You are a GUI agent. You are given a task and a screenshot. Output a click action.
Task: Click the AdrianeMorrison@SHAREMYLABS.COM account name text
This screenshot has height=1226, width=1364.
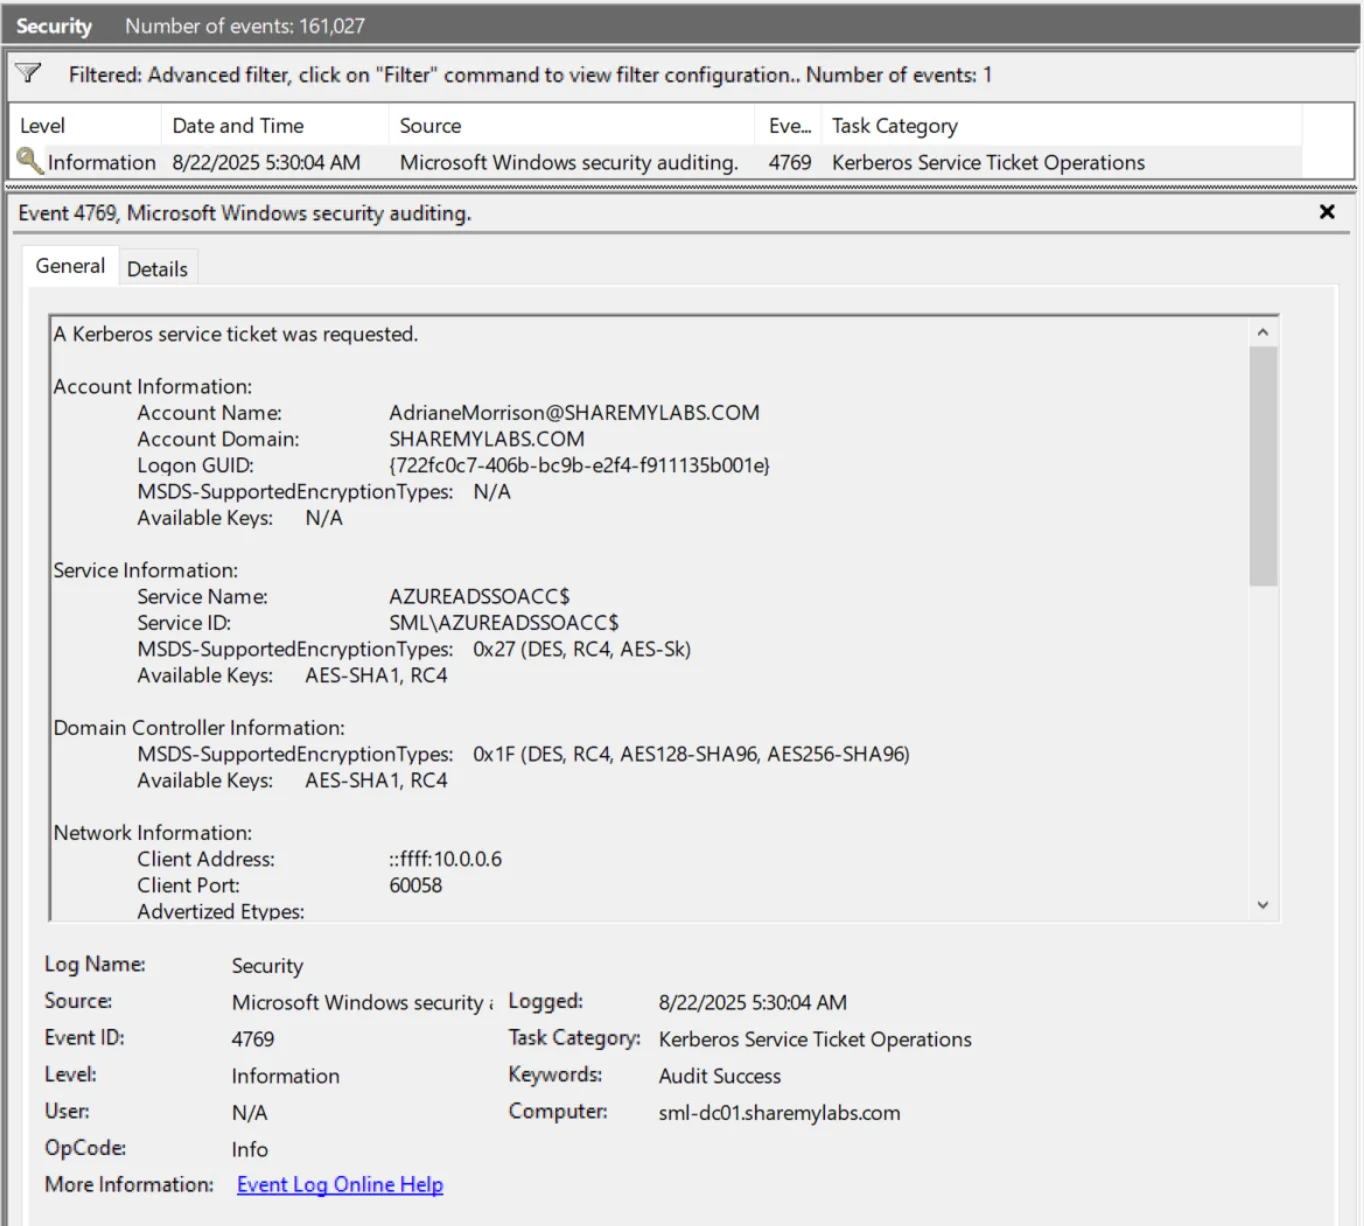tap(574, 413)
